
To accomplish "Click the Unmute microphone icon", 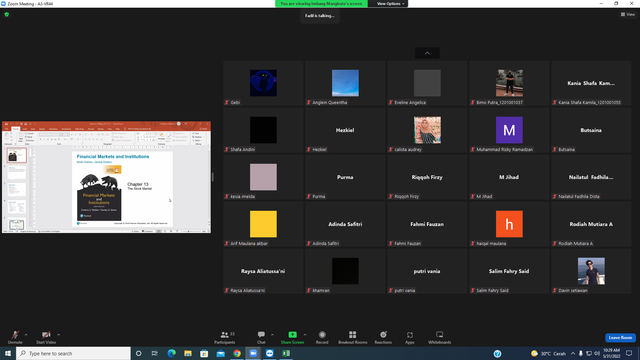I will [x=15, y=335].
